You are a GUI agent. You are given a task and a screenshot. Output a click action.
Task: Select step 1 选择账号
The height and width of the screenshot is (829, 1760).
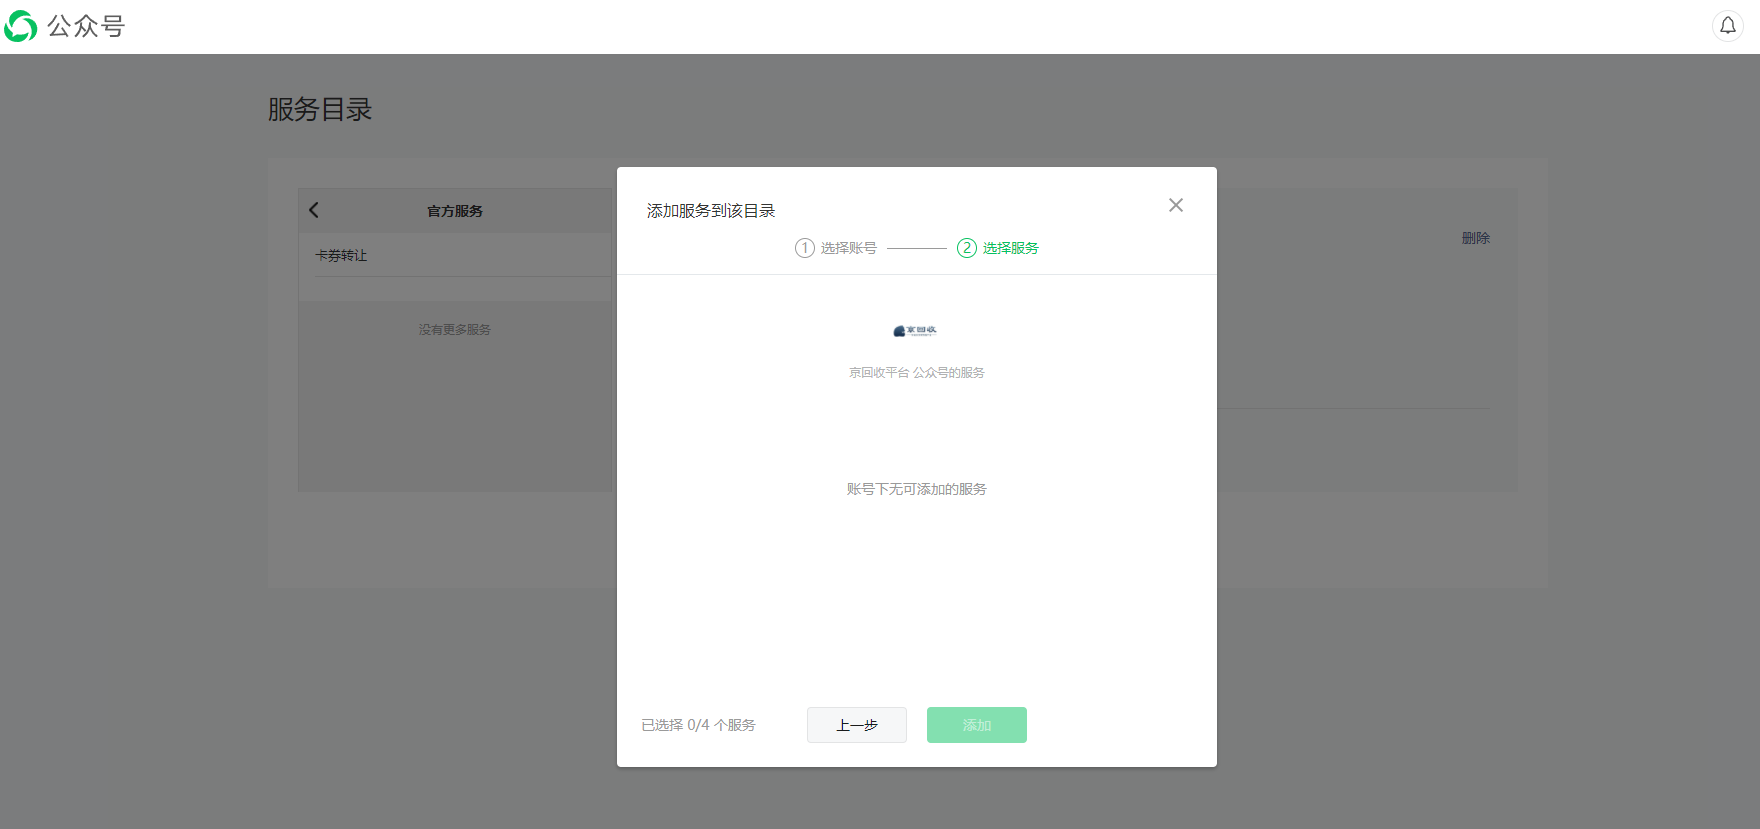tap(836, 248)
